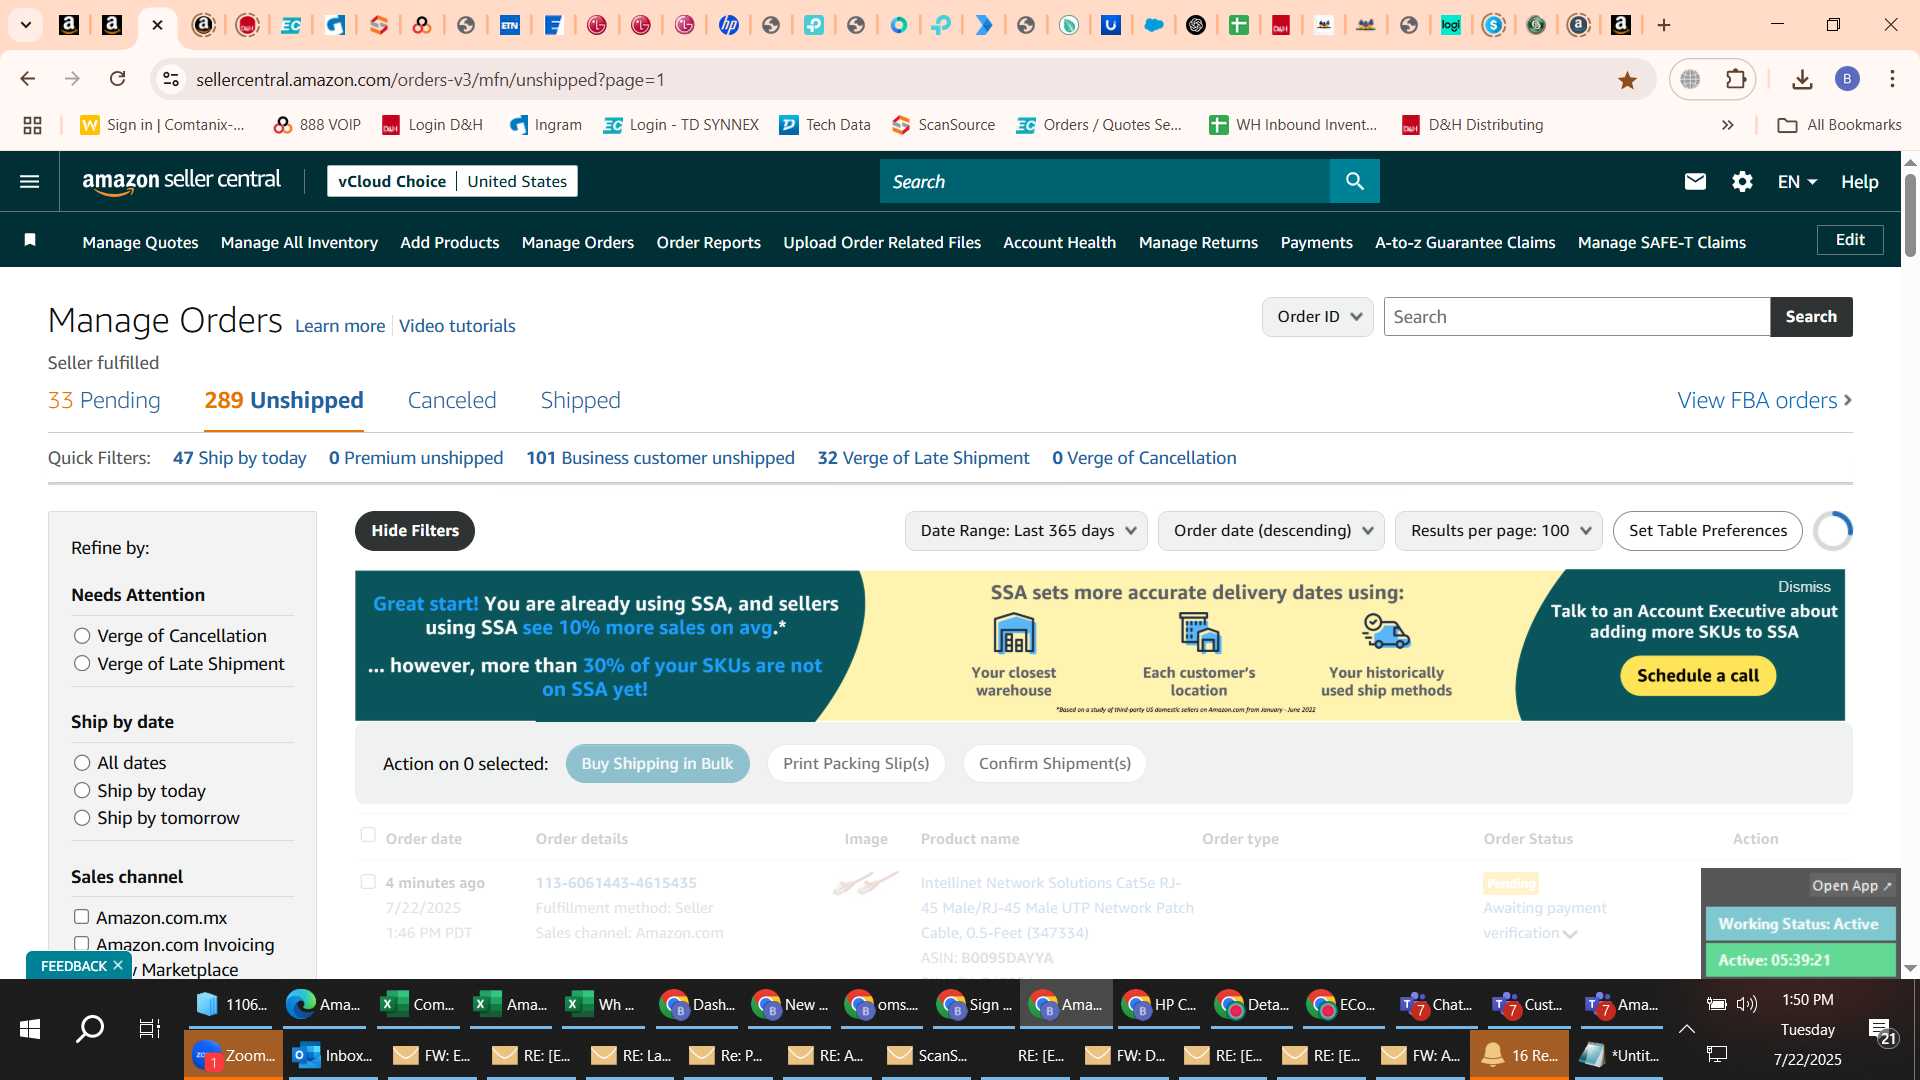Open the Order ID search type dropdown
The image size is (1920, 1080).
[x=1317, y=317]
